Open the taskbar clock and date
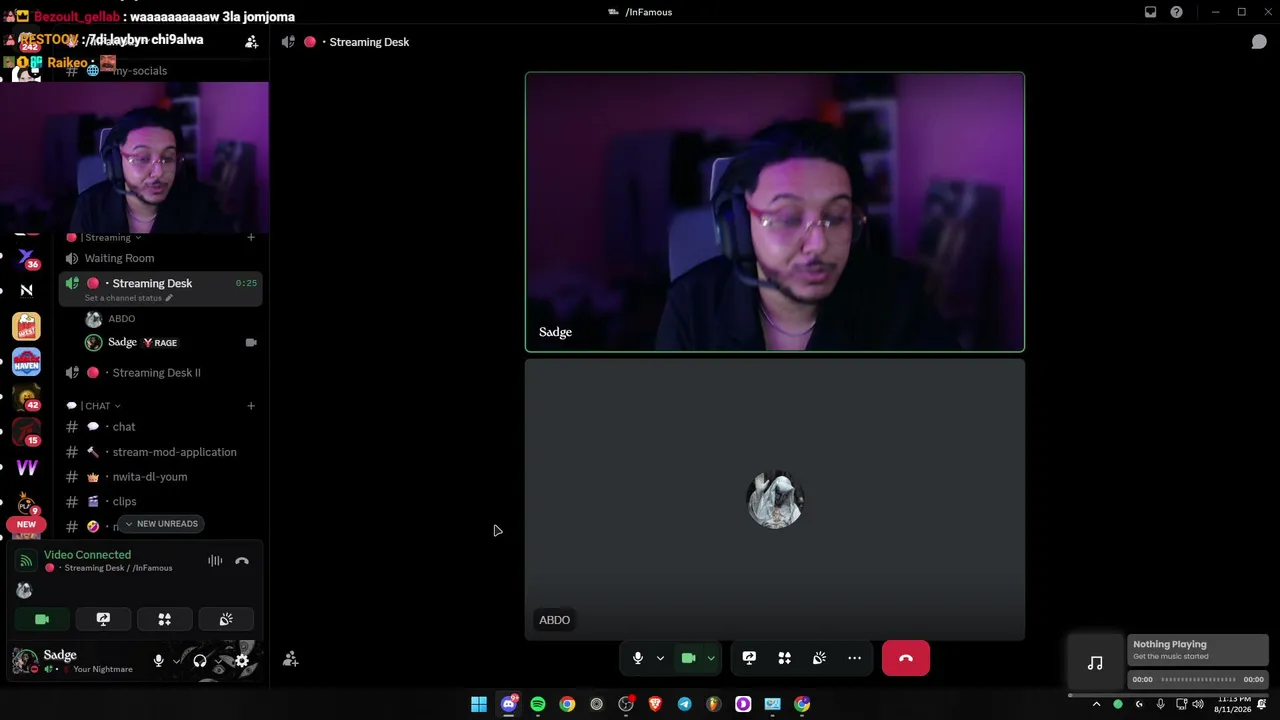 [x=1234, y=704]
